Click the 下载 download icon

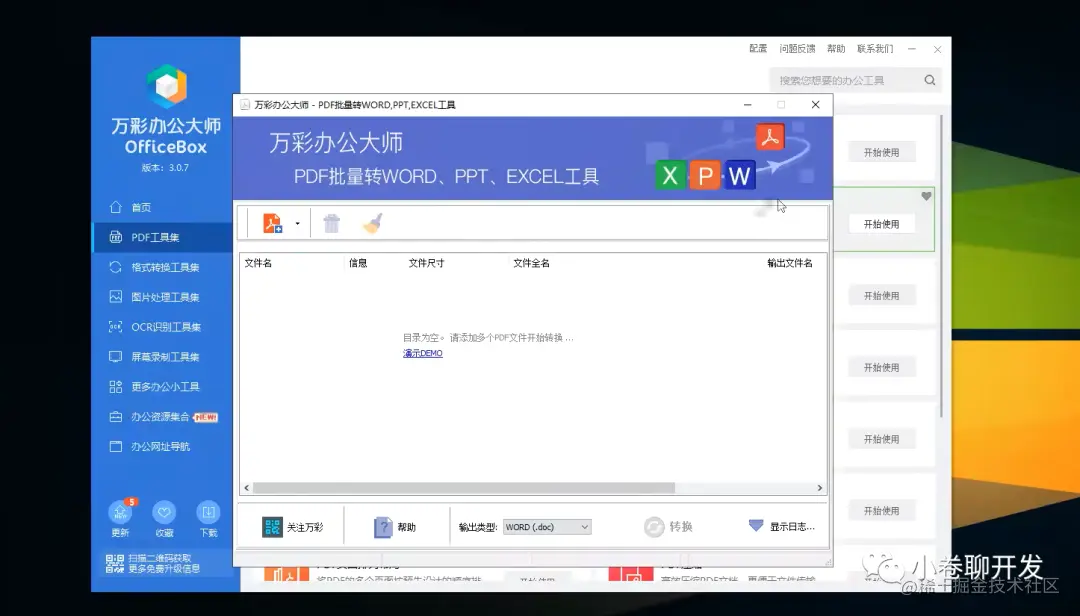[208, 512]
